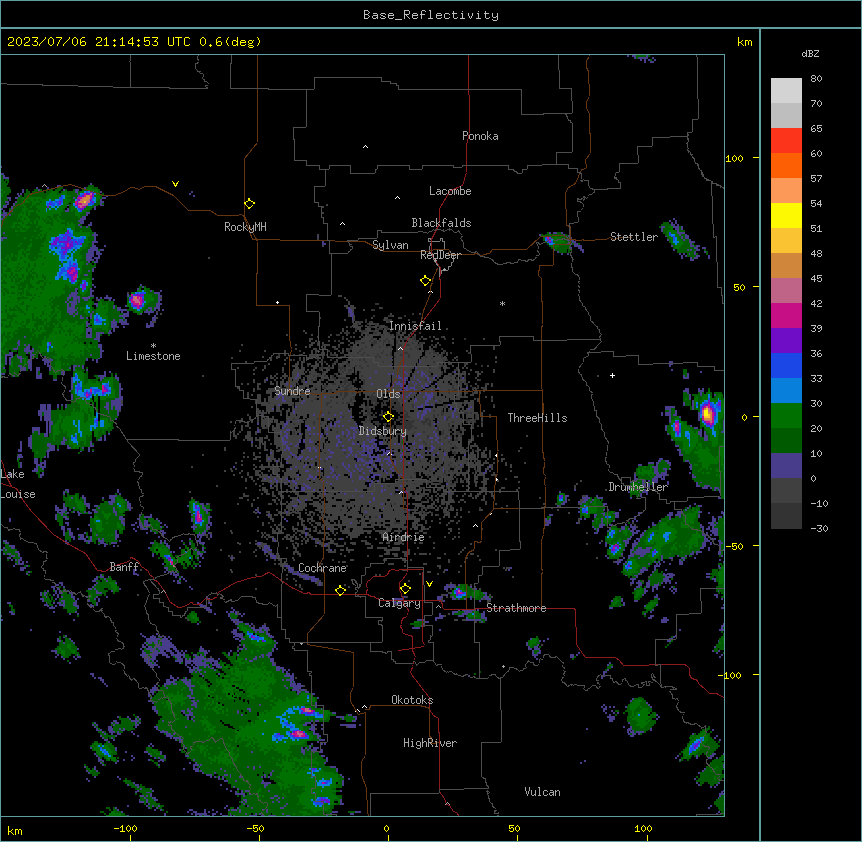Click the red 60 dBZ legend swatch
This screenshot has height=842, width=862.
point(786,141)
